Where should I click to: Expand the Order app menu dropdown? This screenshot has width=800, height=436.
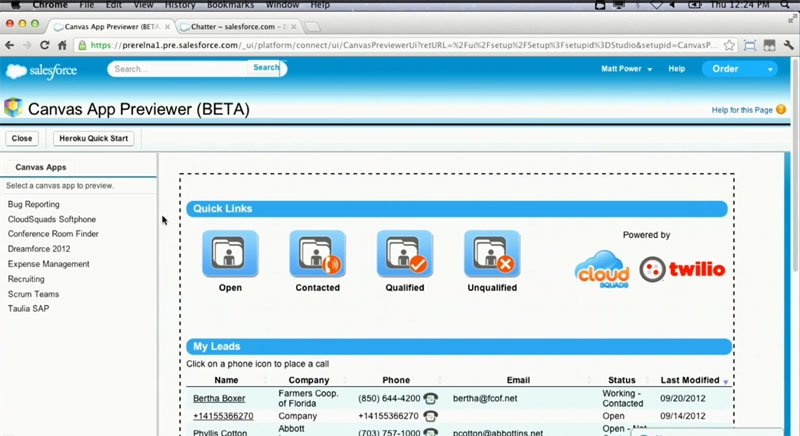click(x=770, y=69)
